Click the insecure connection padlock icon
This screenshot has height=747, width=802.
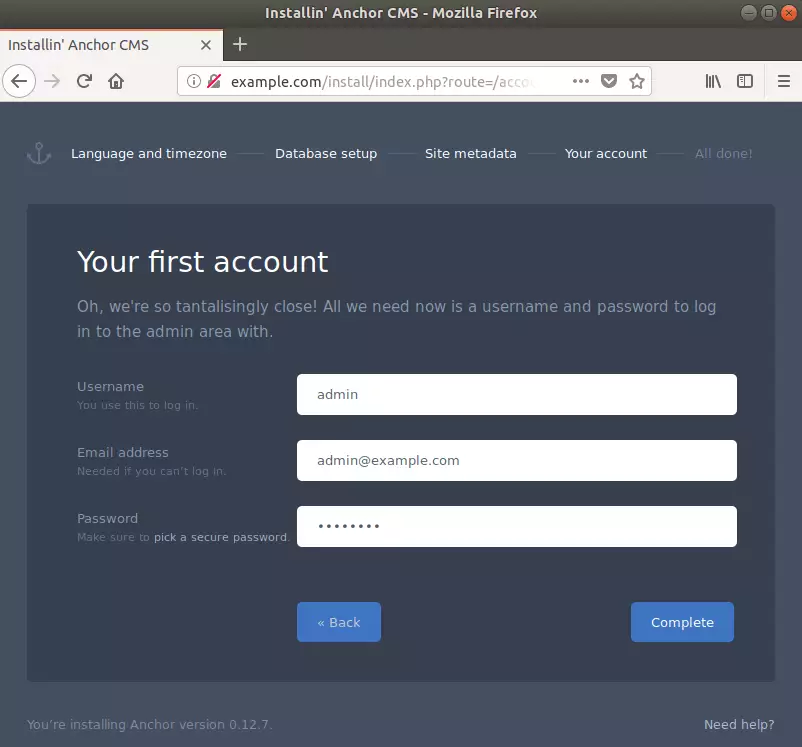tap(214, 81)
